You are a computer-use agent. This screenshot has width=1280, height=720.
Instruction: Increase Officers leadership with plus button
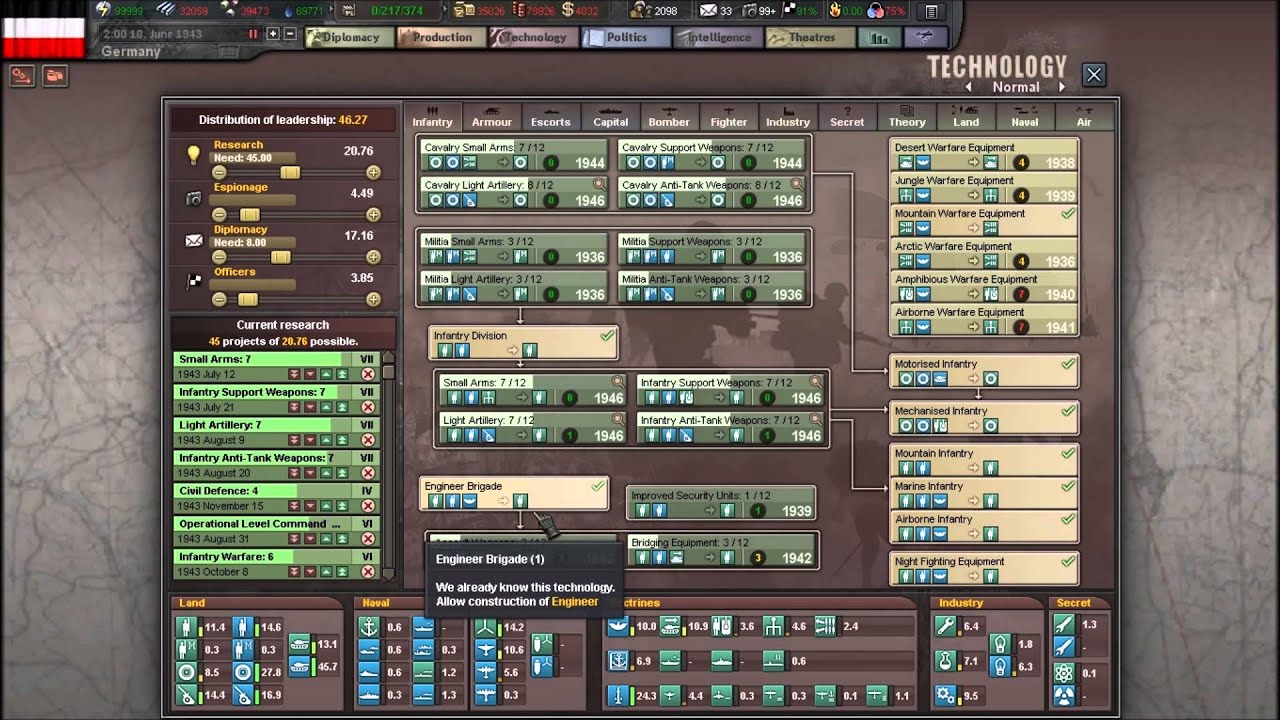click(373, 299)
